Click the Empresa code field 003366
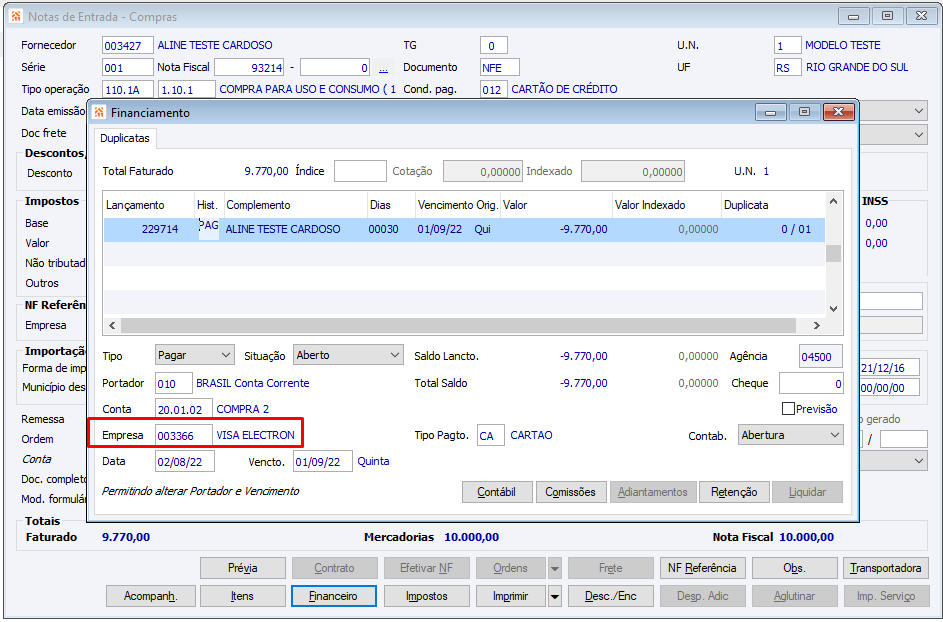 click(x=183, y=435)
